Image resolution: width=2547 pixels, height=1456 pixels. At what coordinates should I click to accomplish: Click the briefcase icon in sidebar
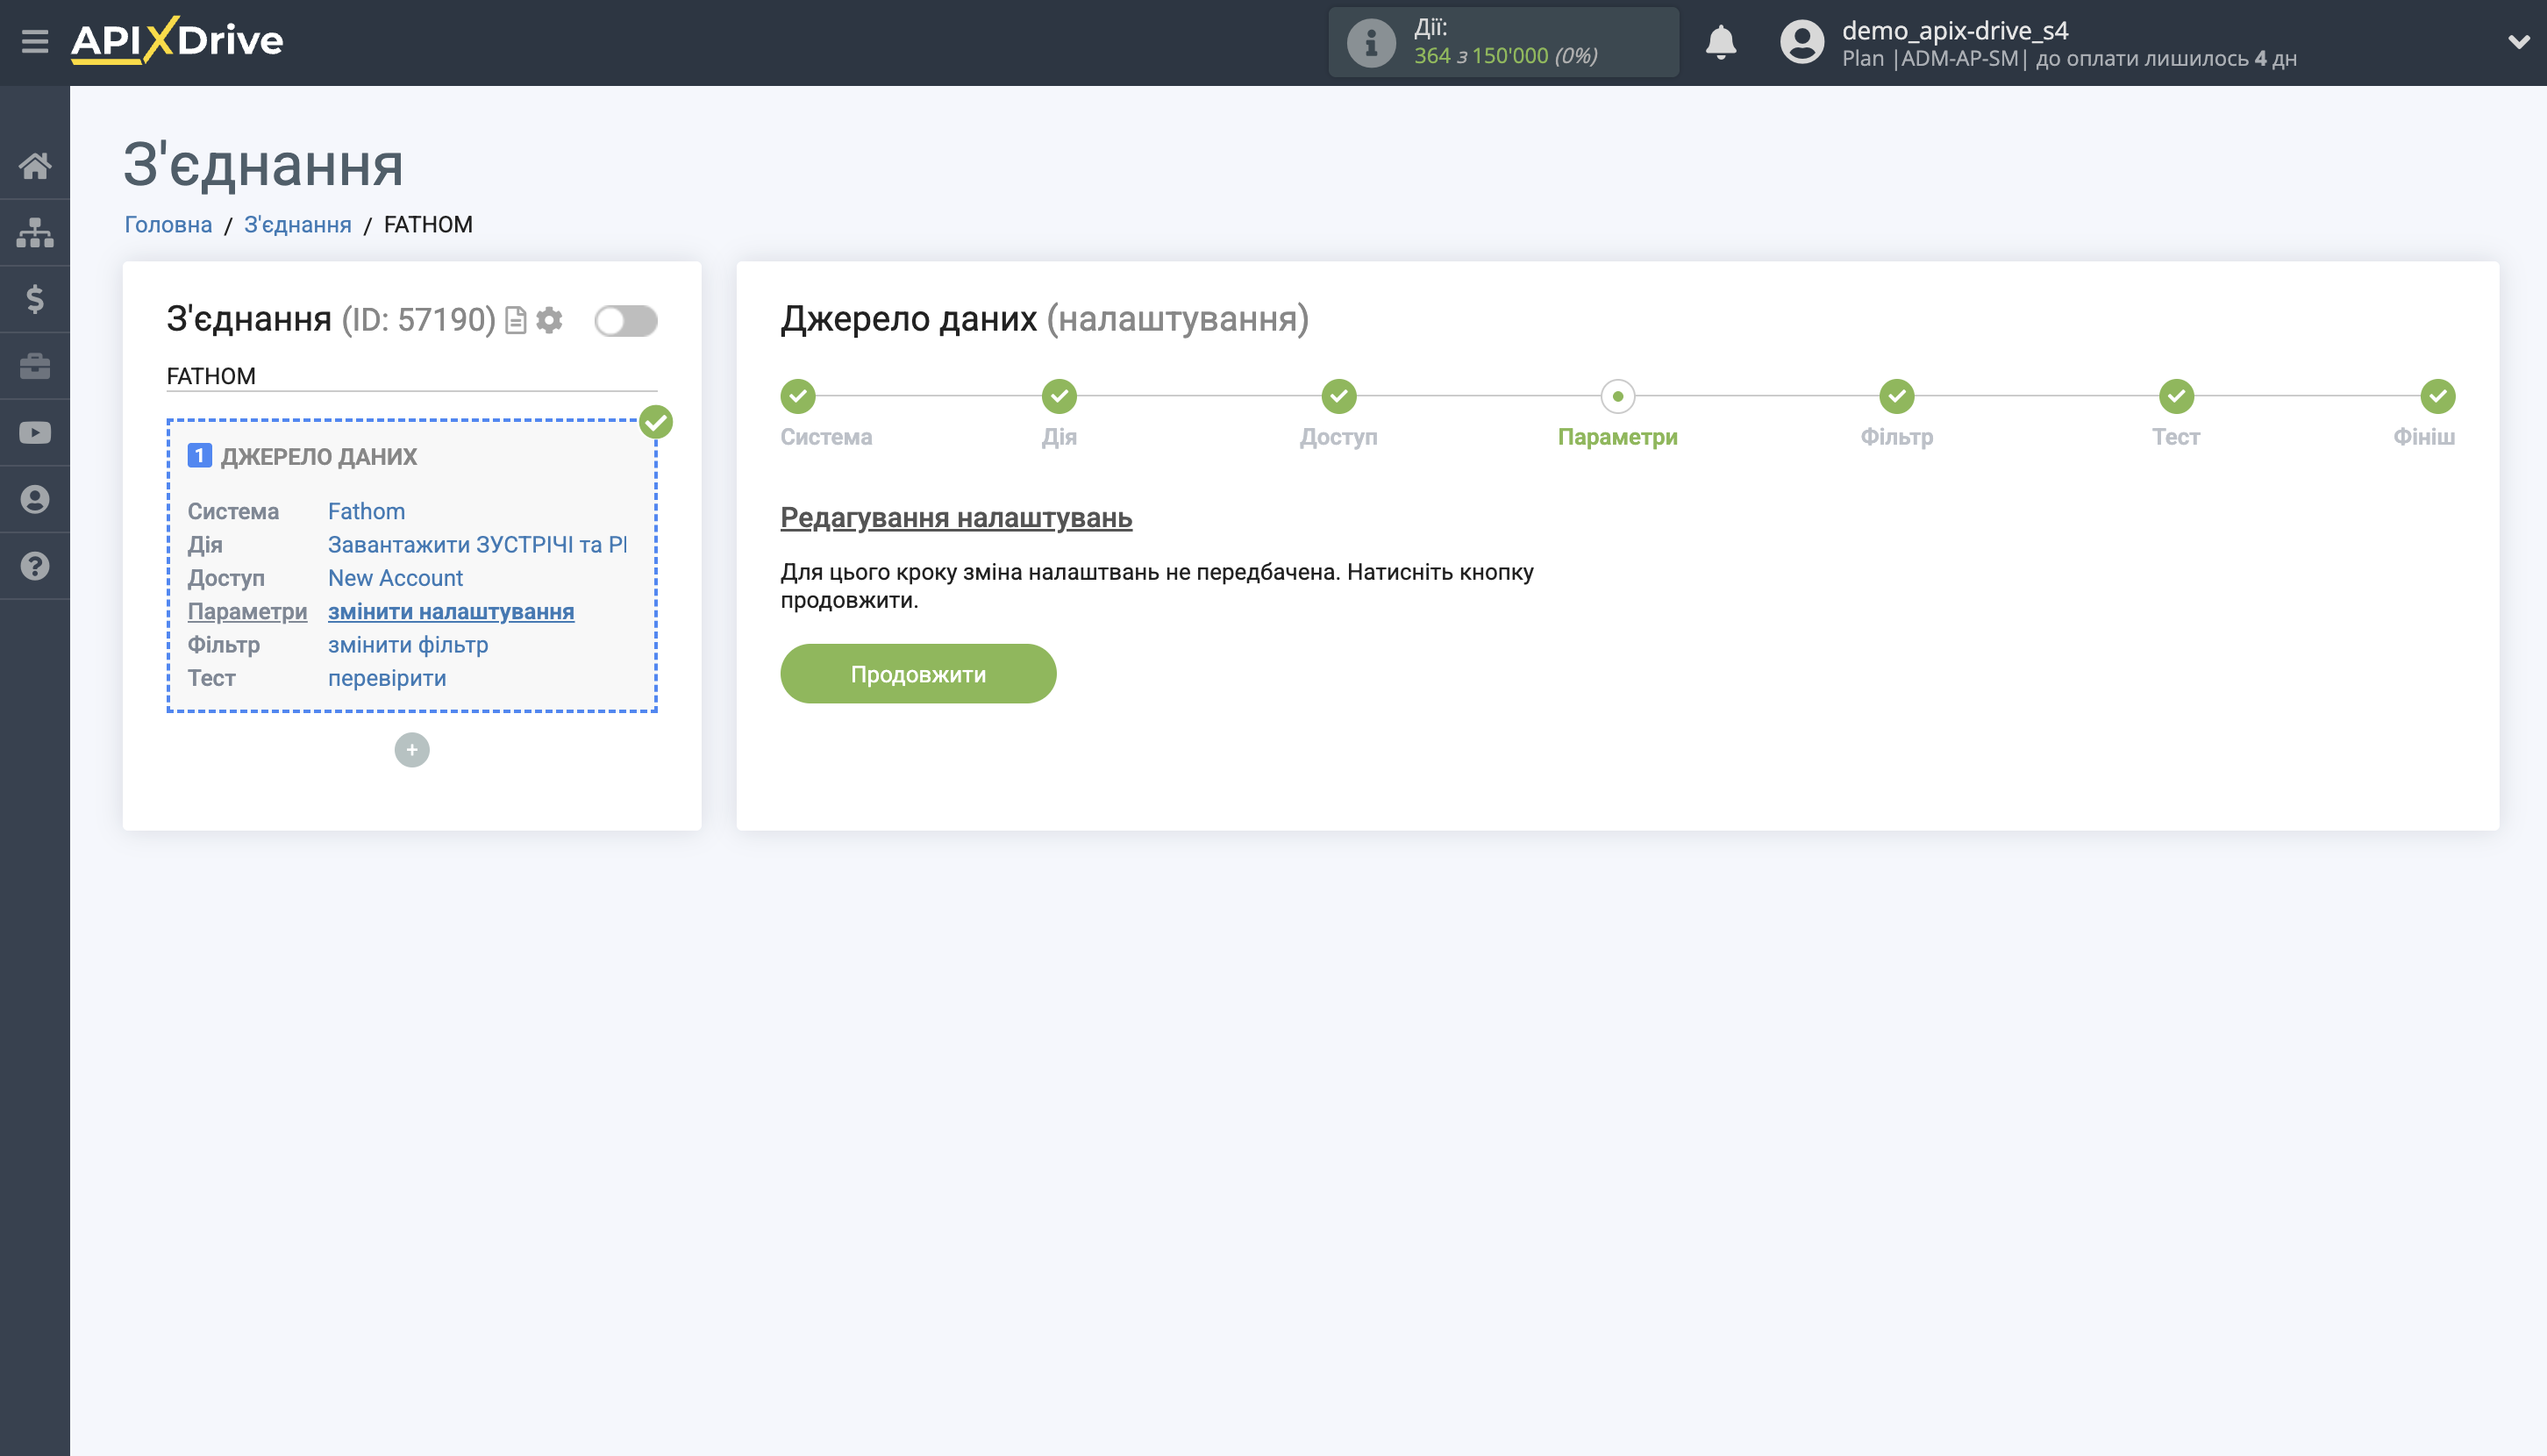36,365
